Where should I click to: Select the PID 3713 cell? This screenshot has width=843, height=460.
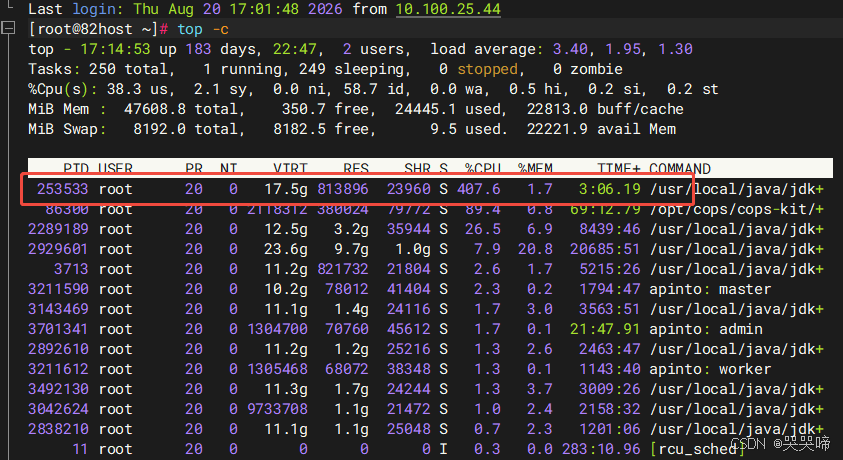(x=71, y=269)
